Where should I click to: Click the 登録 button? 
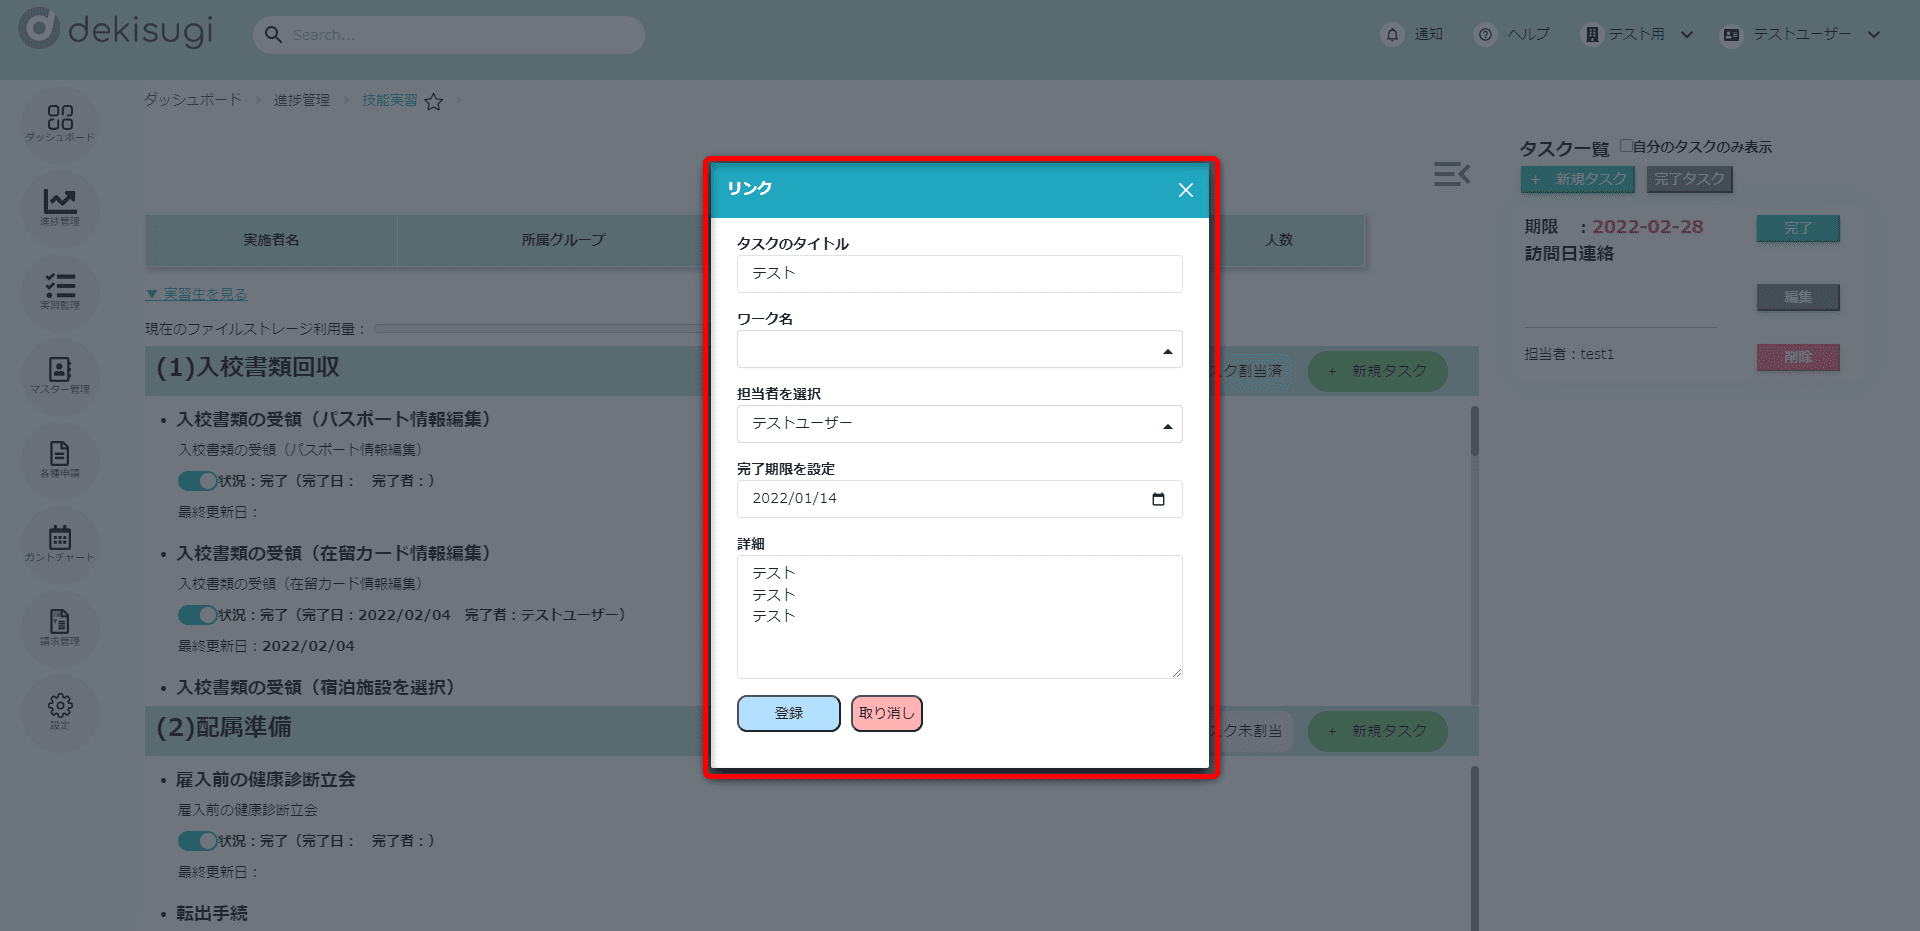coord(788,713)
